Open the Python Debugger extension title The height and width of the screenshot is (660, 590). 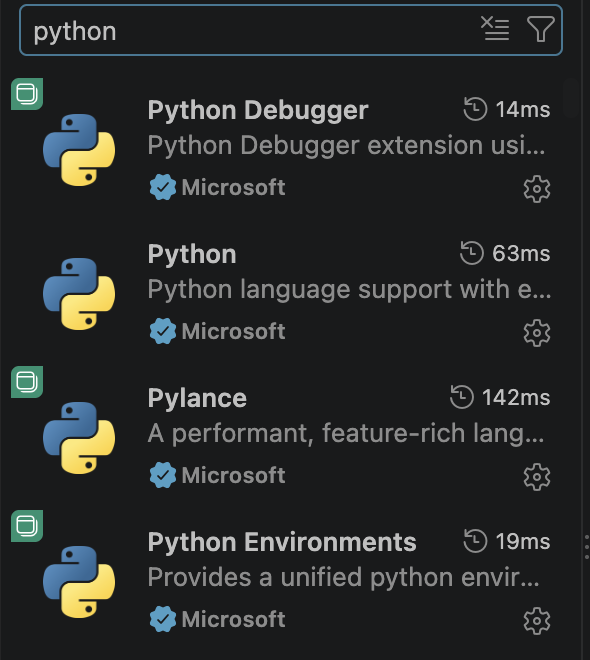(258, 111)
